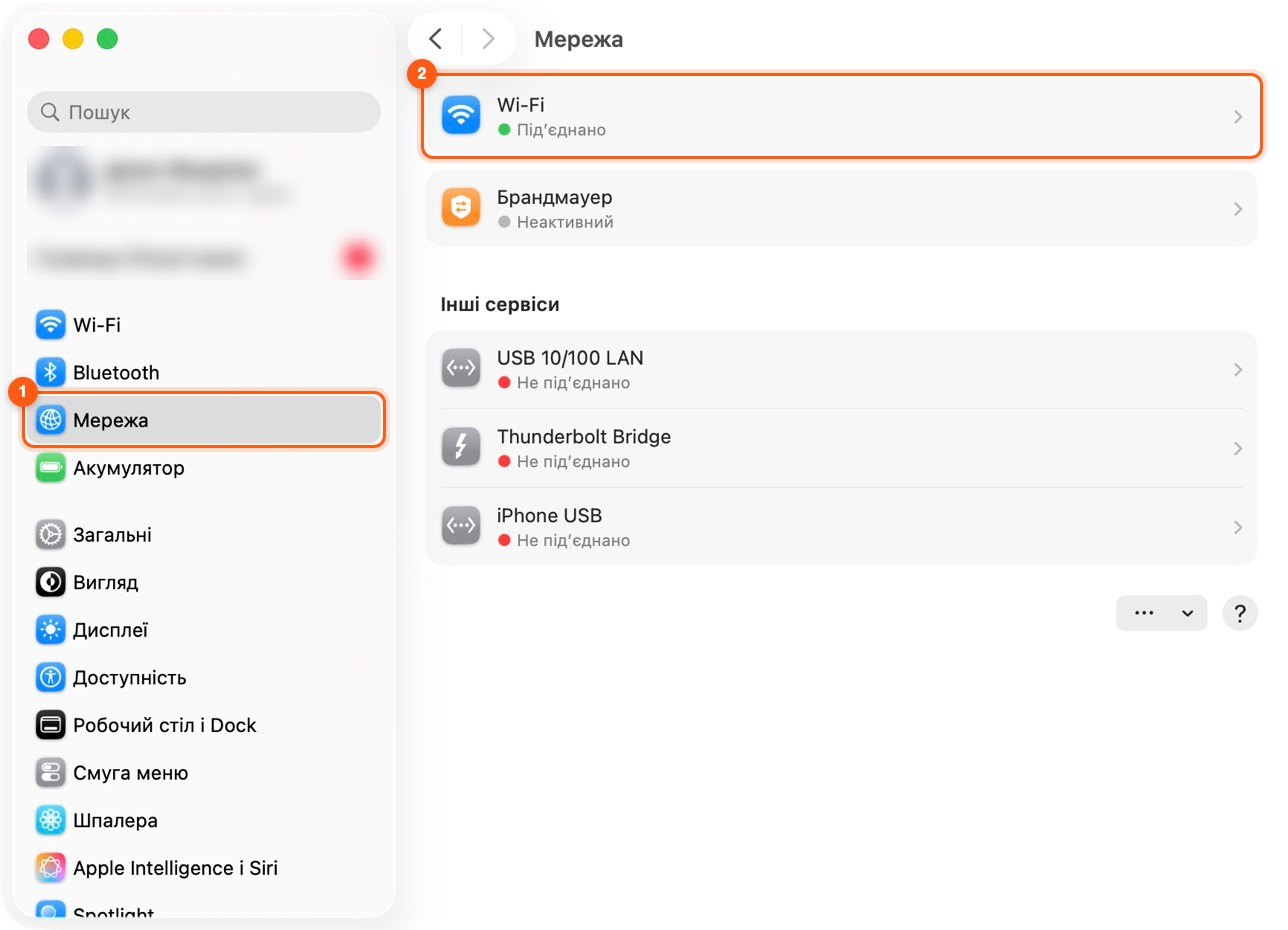1288x930 pixels.
Task: Expand the iPhone USB row chevron
Action: [1238, 526]
